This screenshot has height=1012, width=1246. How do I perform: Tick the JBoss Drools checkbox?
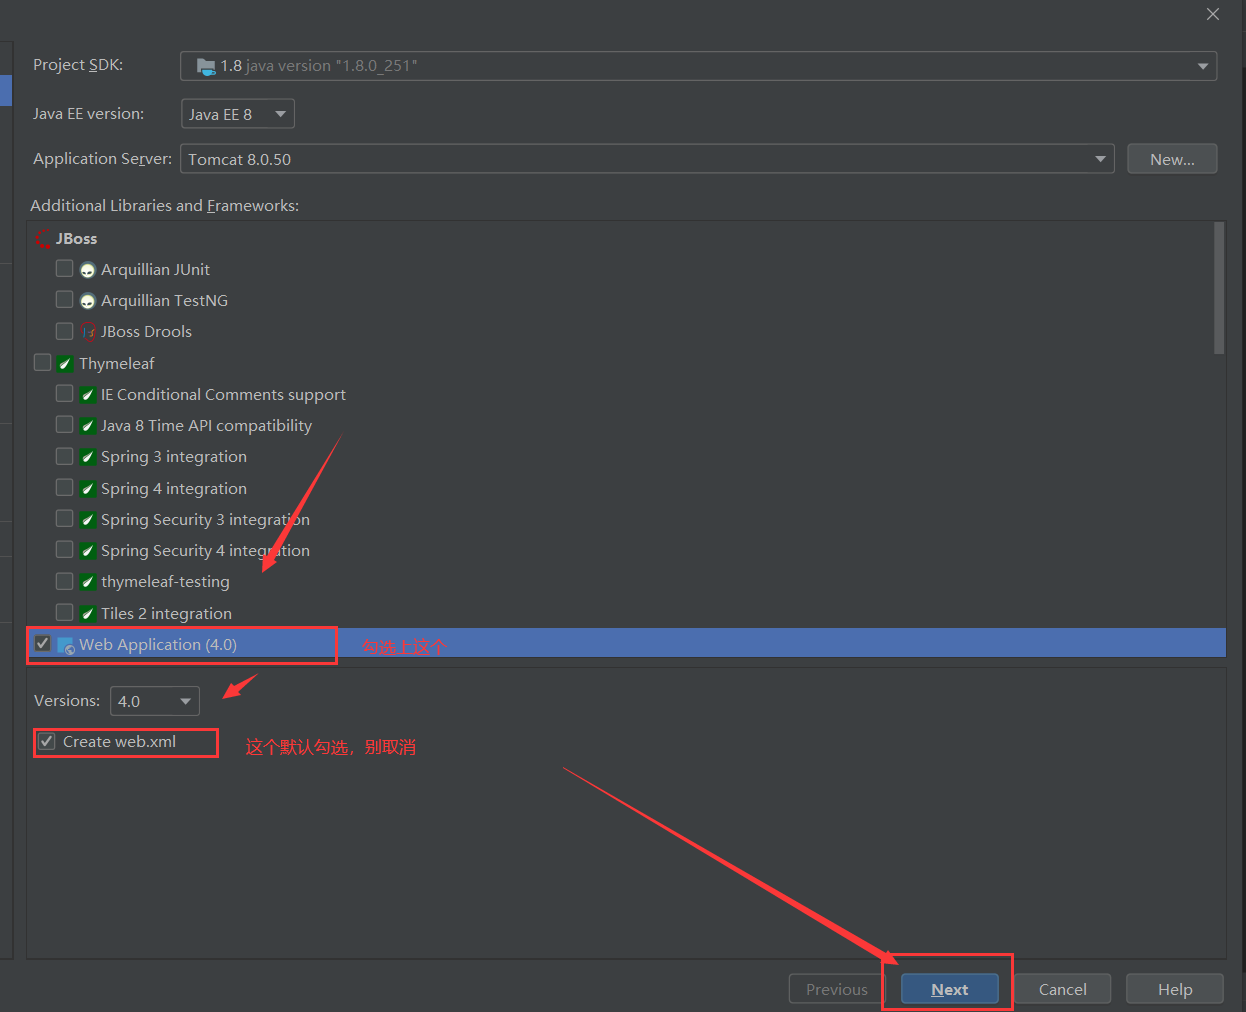tap(65, 331)
